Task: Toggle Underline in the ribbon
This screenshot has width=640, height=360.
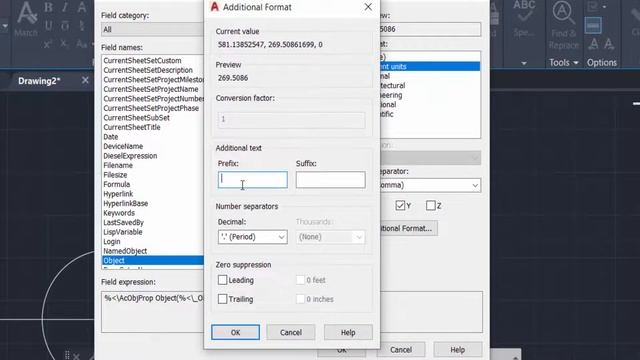Action: point(49,26)
